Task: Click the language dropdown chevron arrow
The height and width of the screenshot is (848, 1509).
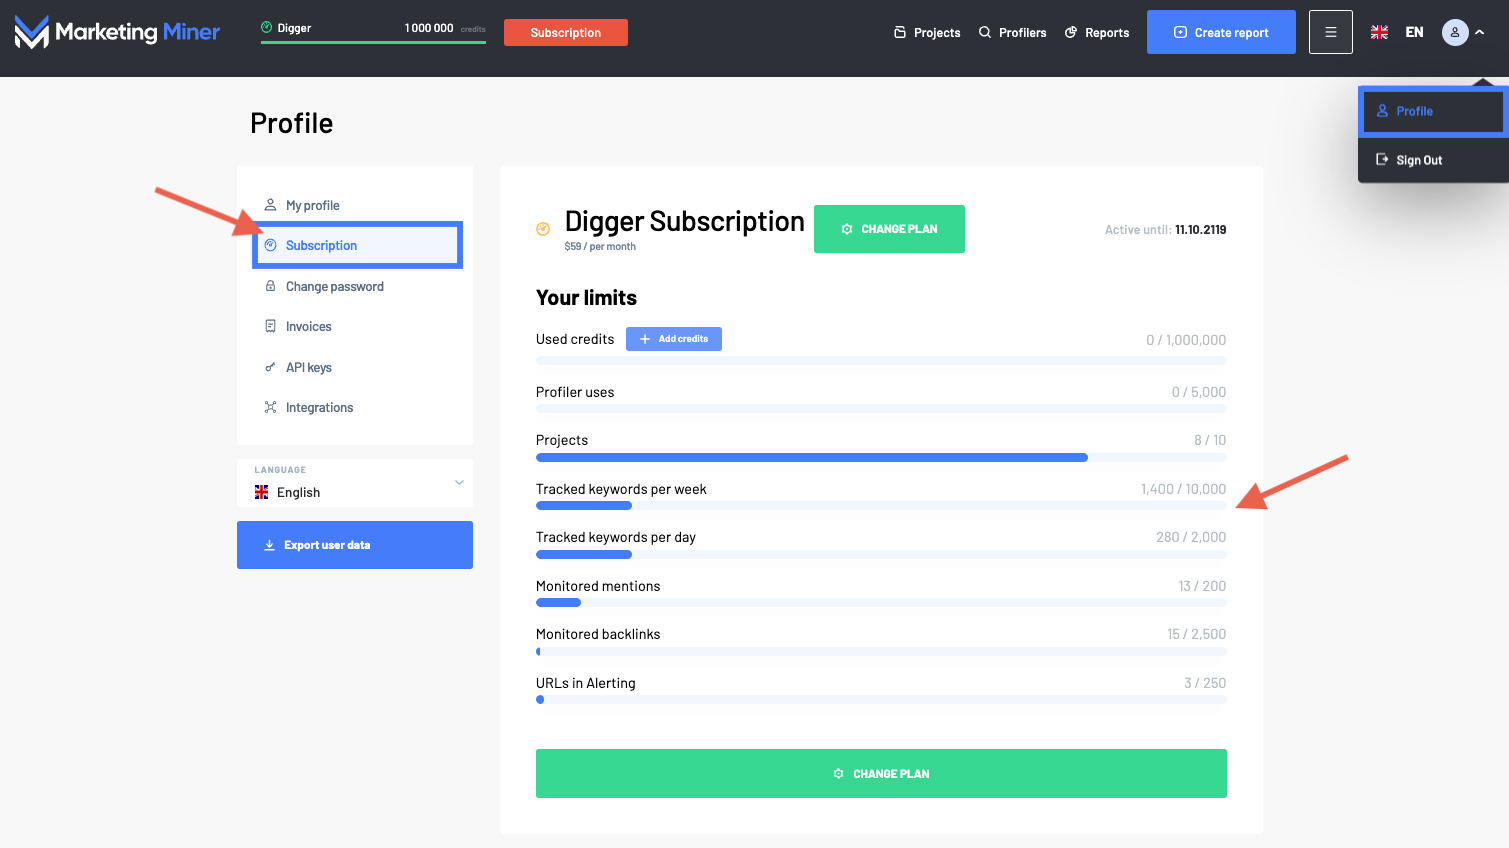Action: pos(459,482)
